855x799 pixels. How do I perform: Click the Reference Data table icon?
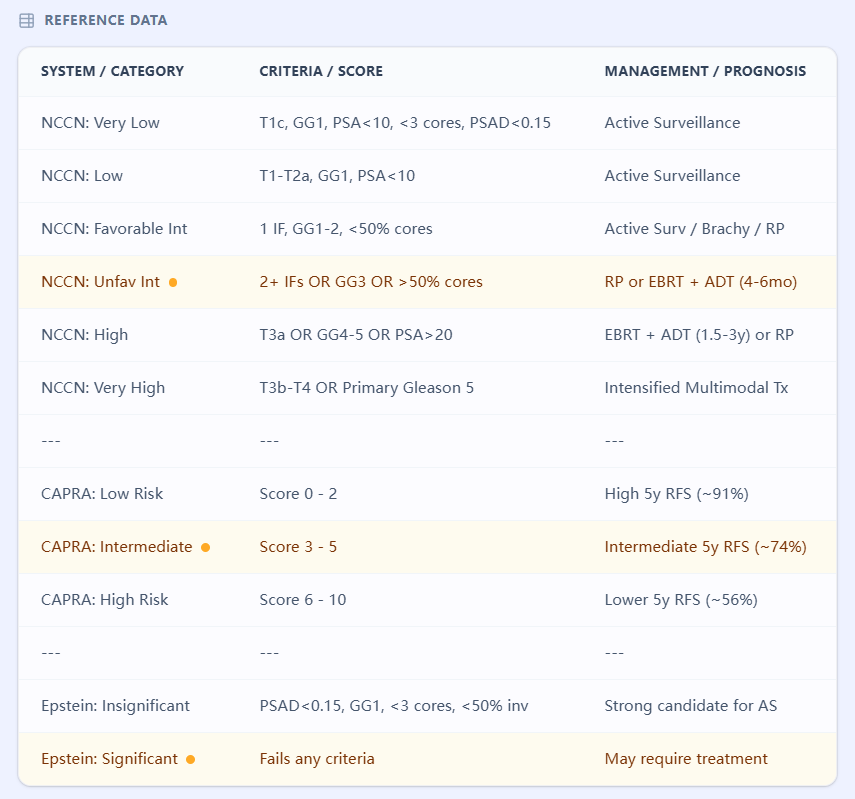[27, 20]
